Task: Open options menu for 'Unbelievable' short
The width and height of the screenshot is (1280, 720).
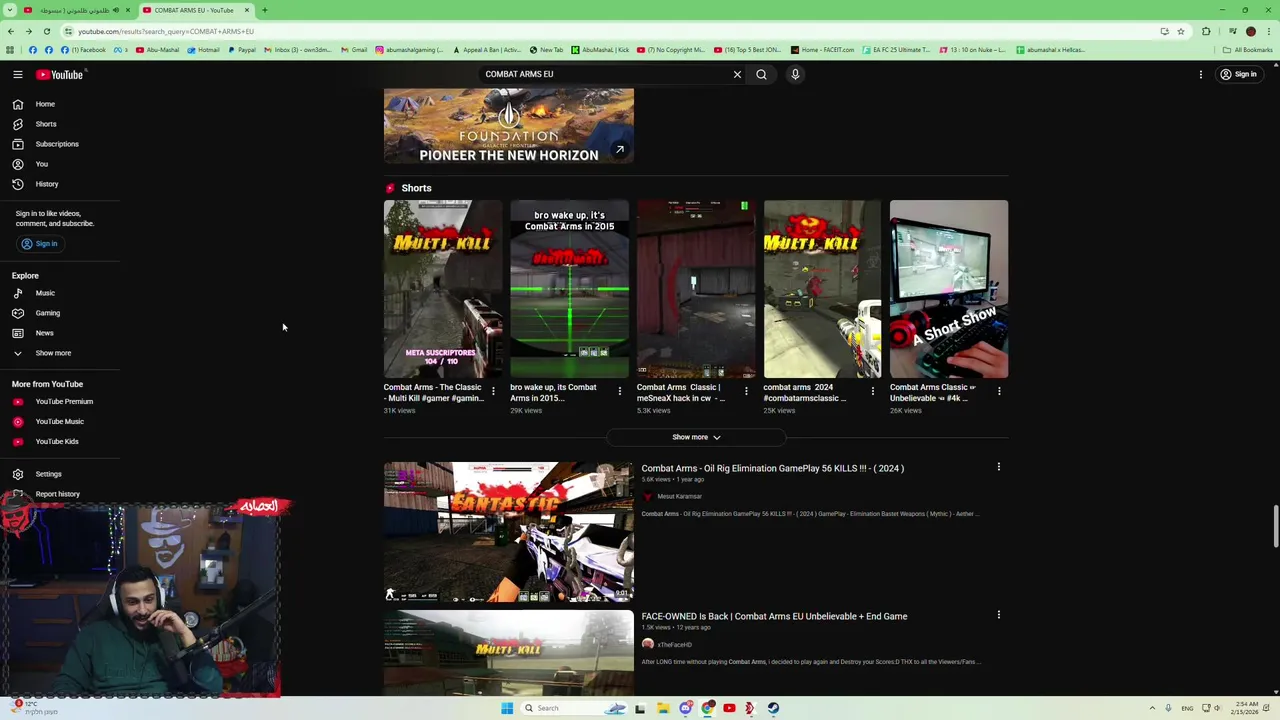Action: click(x=999, y=391)
